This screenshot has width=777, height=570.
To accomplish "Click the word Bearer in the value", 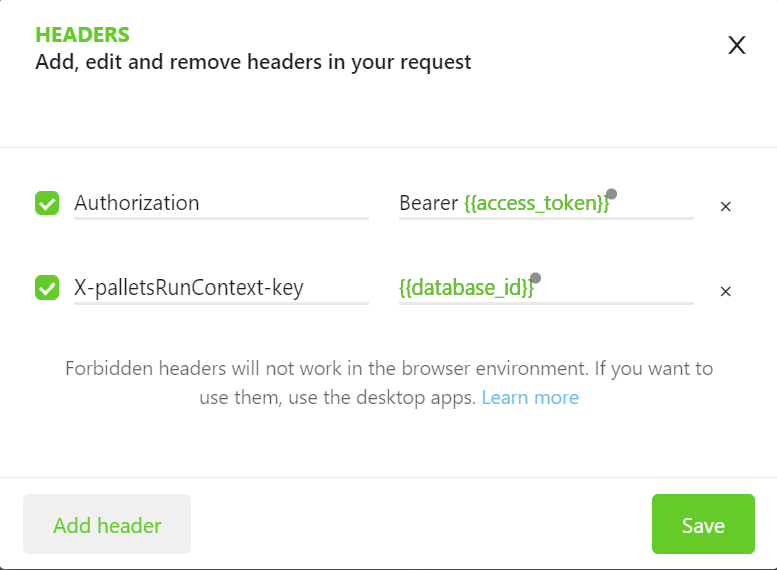I will click(x=428, y=203).
